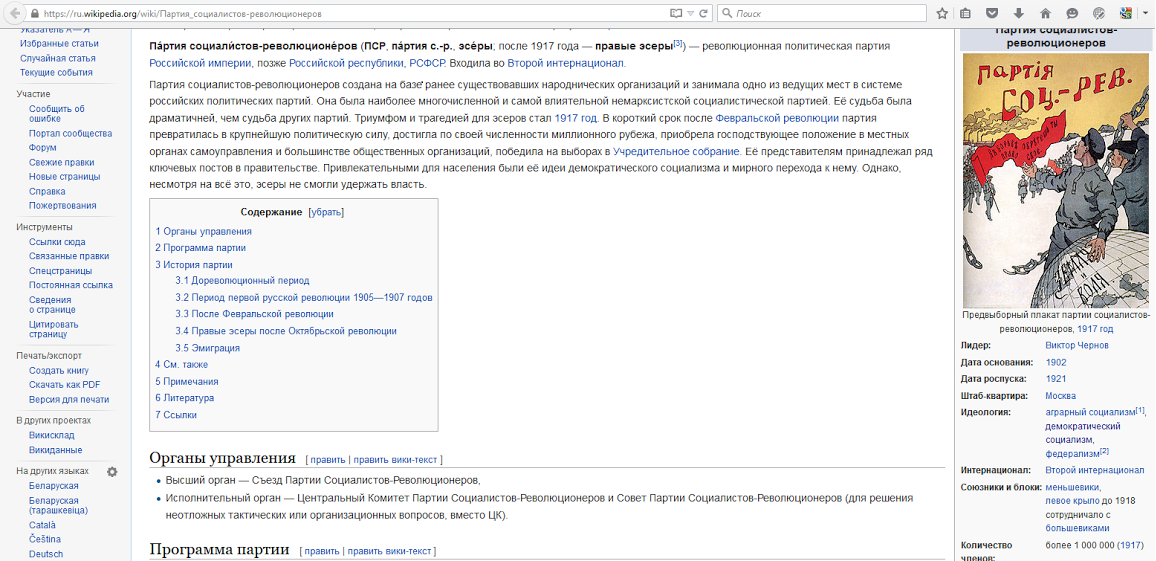Open the downloads arrow icon
Viewport: 1156px width, 561px height.
1019,14
